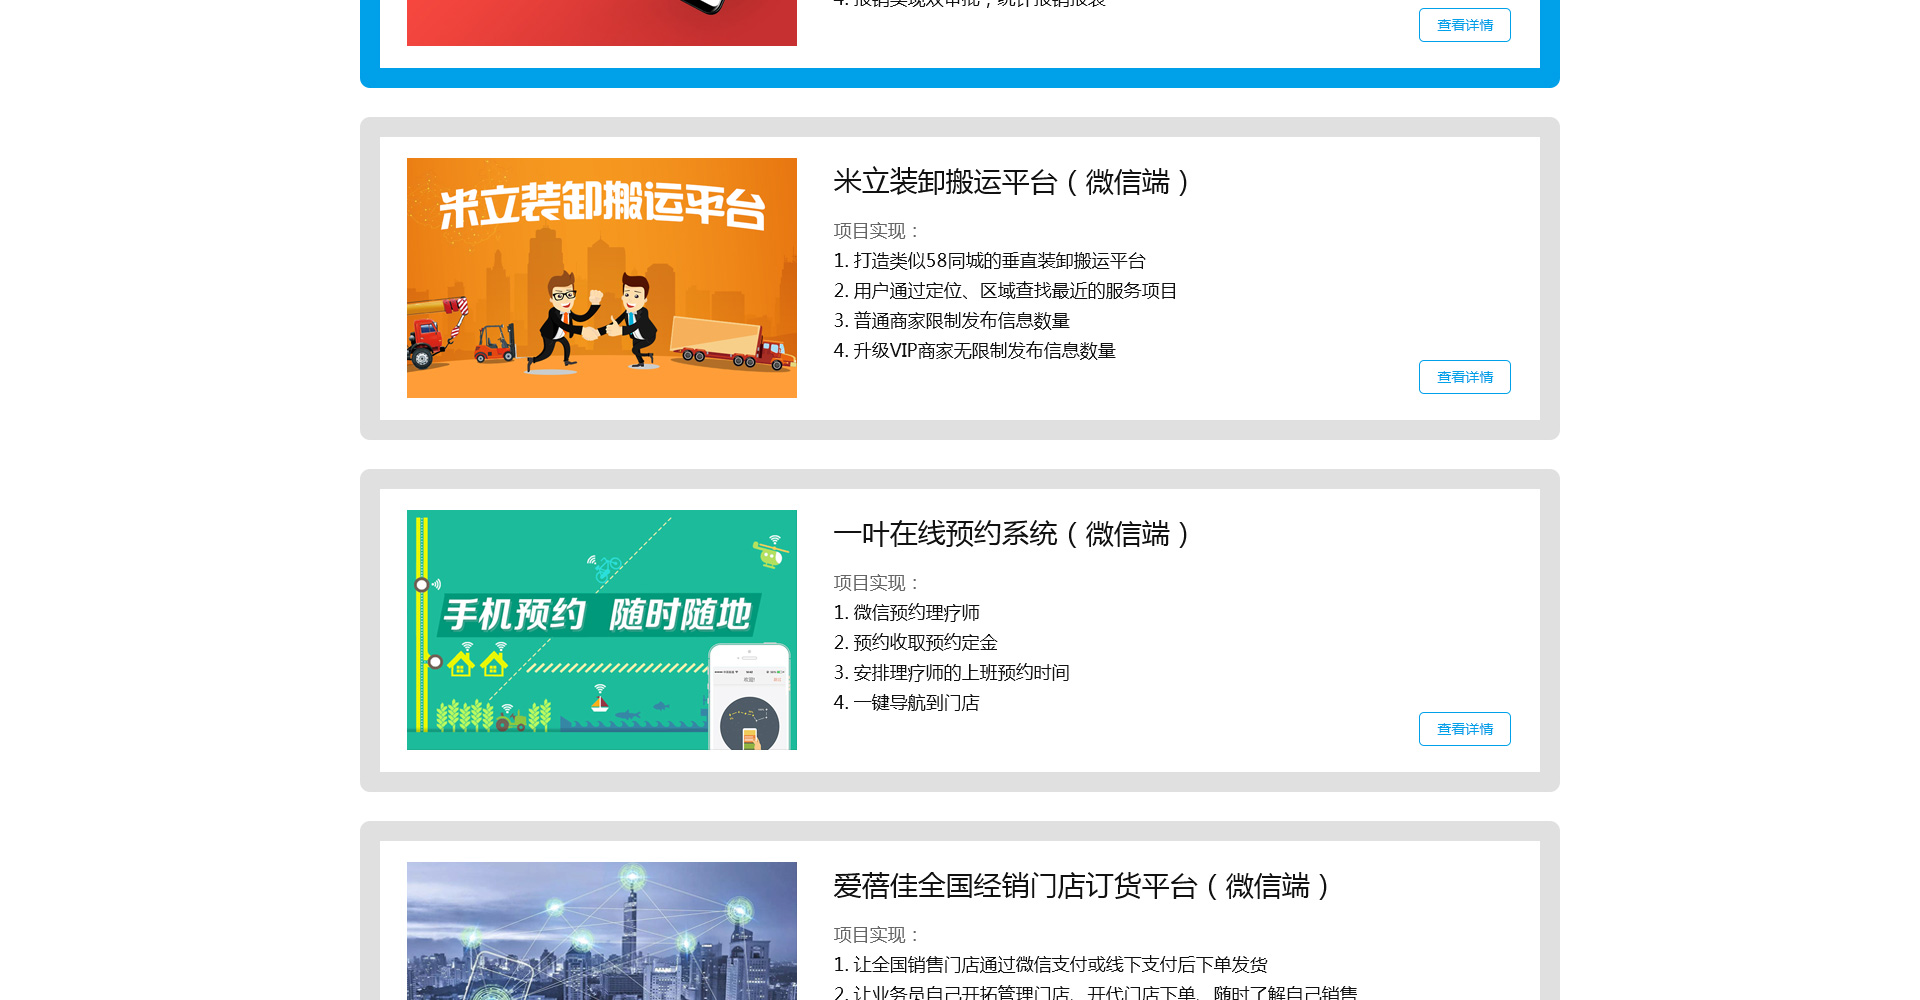The image size is (1920, 1000).
Task: Open details for the 一叶在线预约系统 project
Action: 1464,729
